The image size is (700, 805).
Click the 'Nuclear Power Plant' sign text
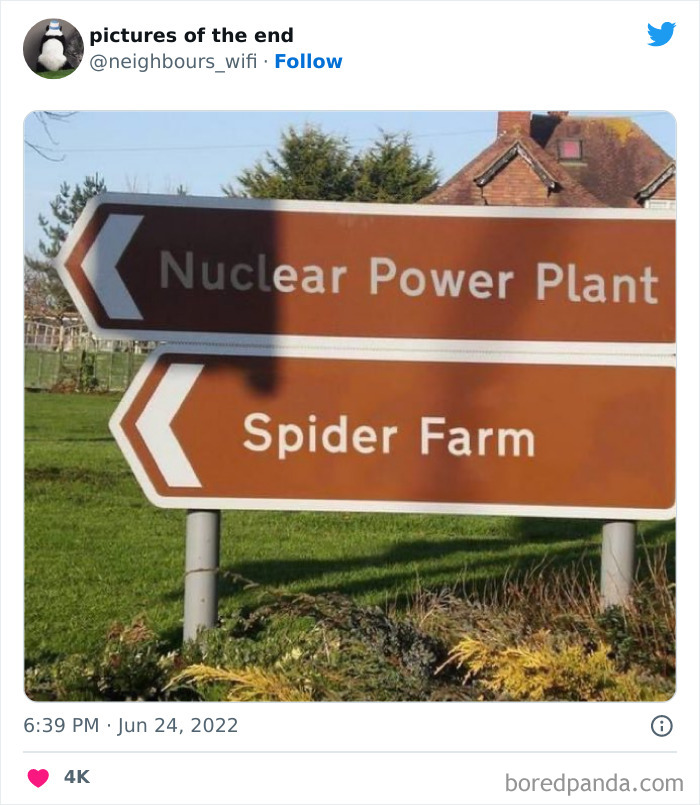[x=408, y=277]
